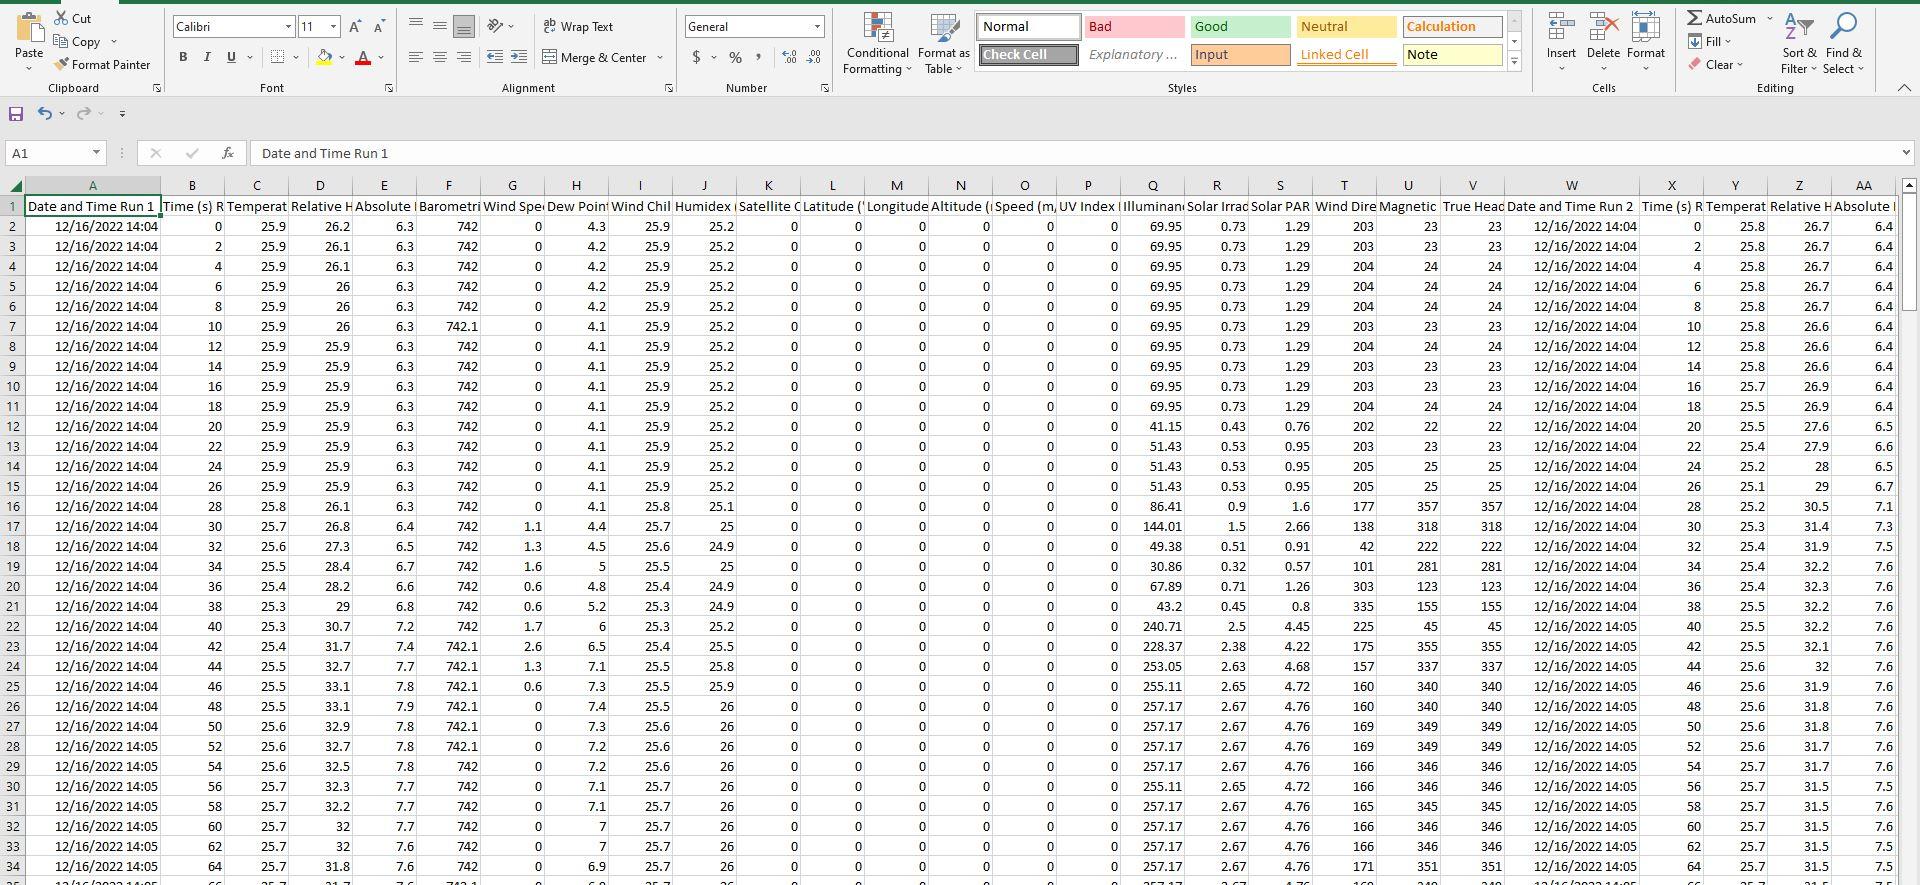Customize Quick Access Toolbar dropdown
The height and width of the screenshot is (885, 1920).
click(x=122, y=113)
